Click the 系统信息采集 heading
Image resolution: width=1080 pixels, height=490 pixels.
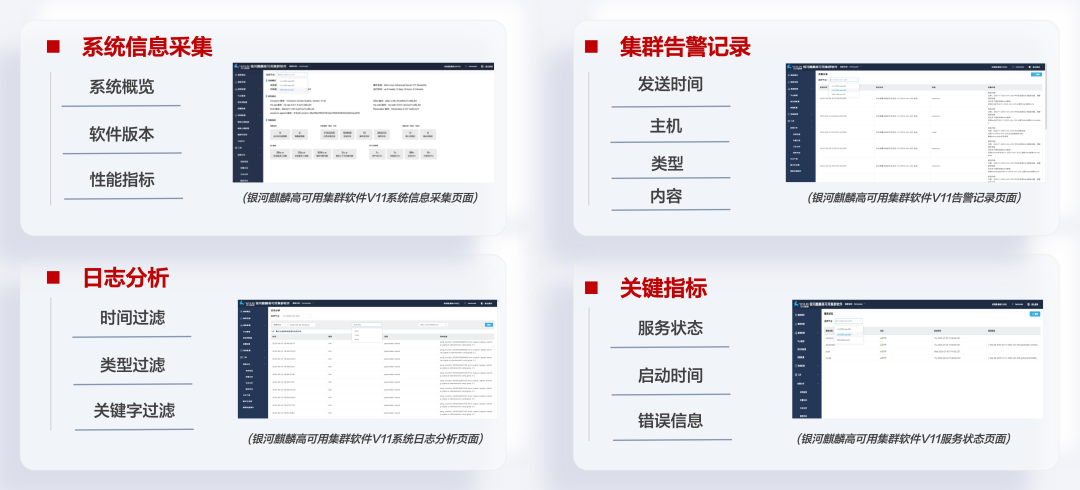pyautogui.click(x=147, y=47)
